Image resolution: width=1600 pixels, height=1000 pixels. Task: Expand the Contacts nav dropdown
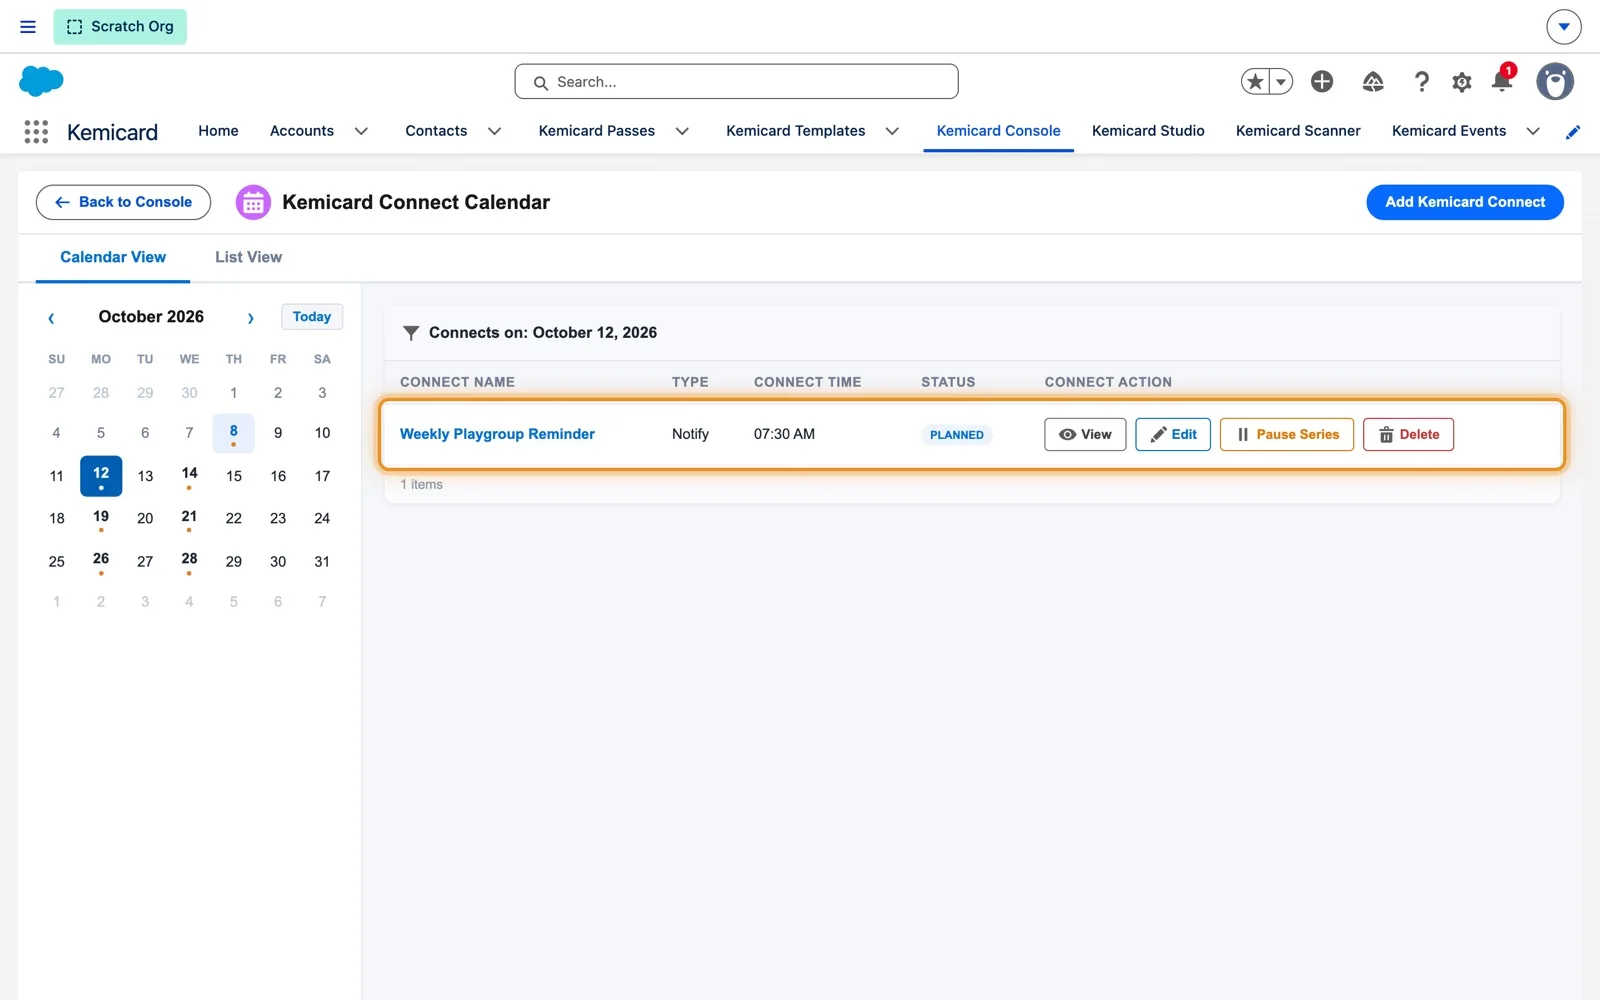point(494,132)
